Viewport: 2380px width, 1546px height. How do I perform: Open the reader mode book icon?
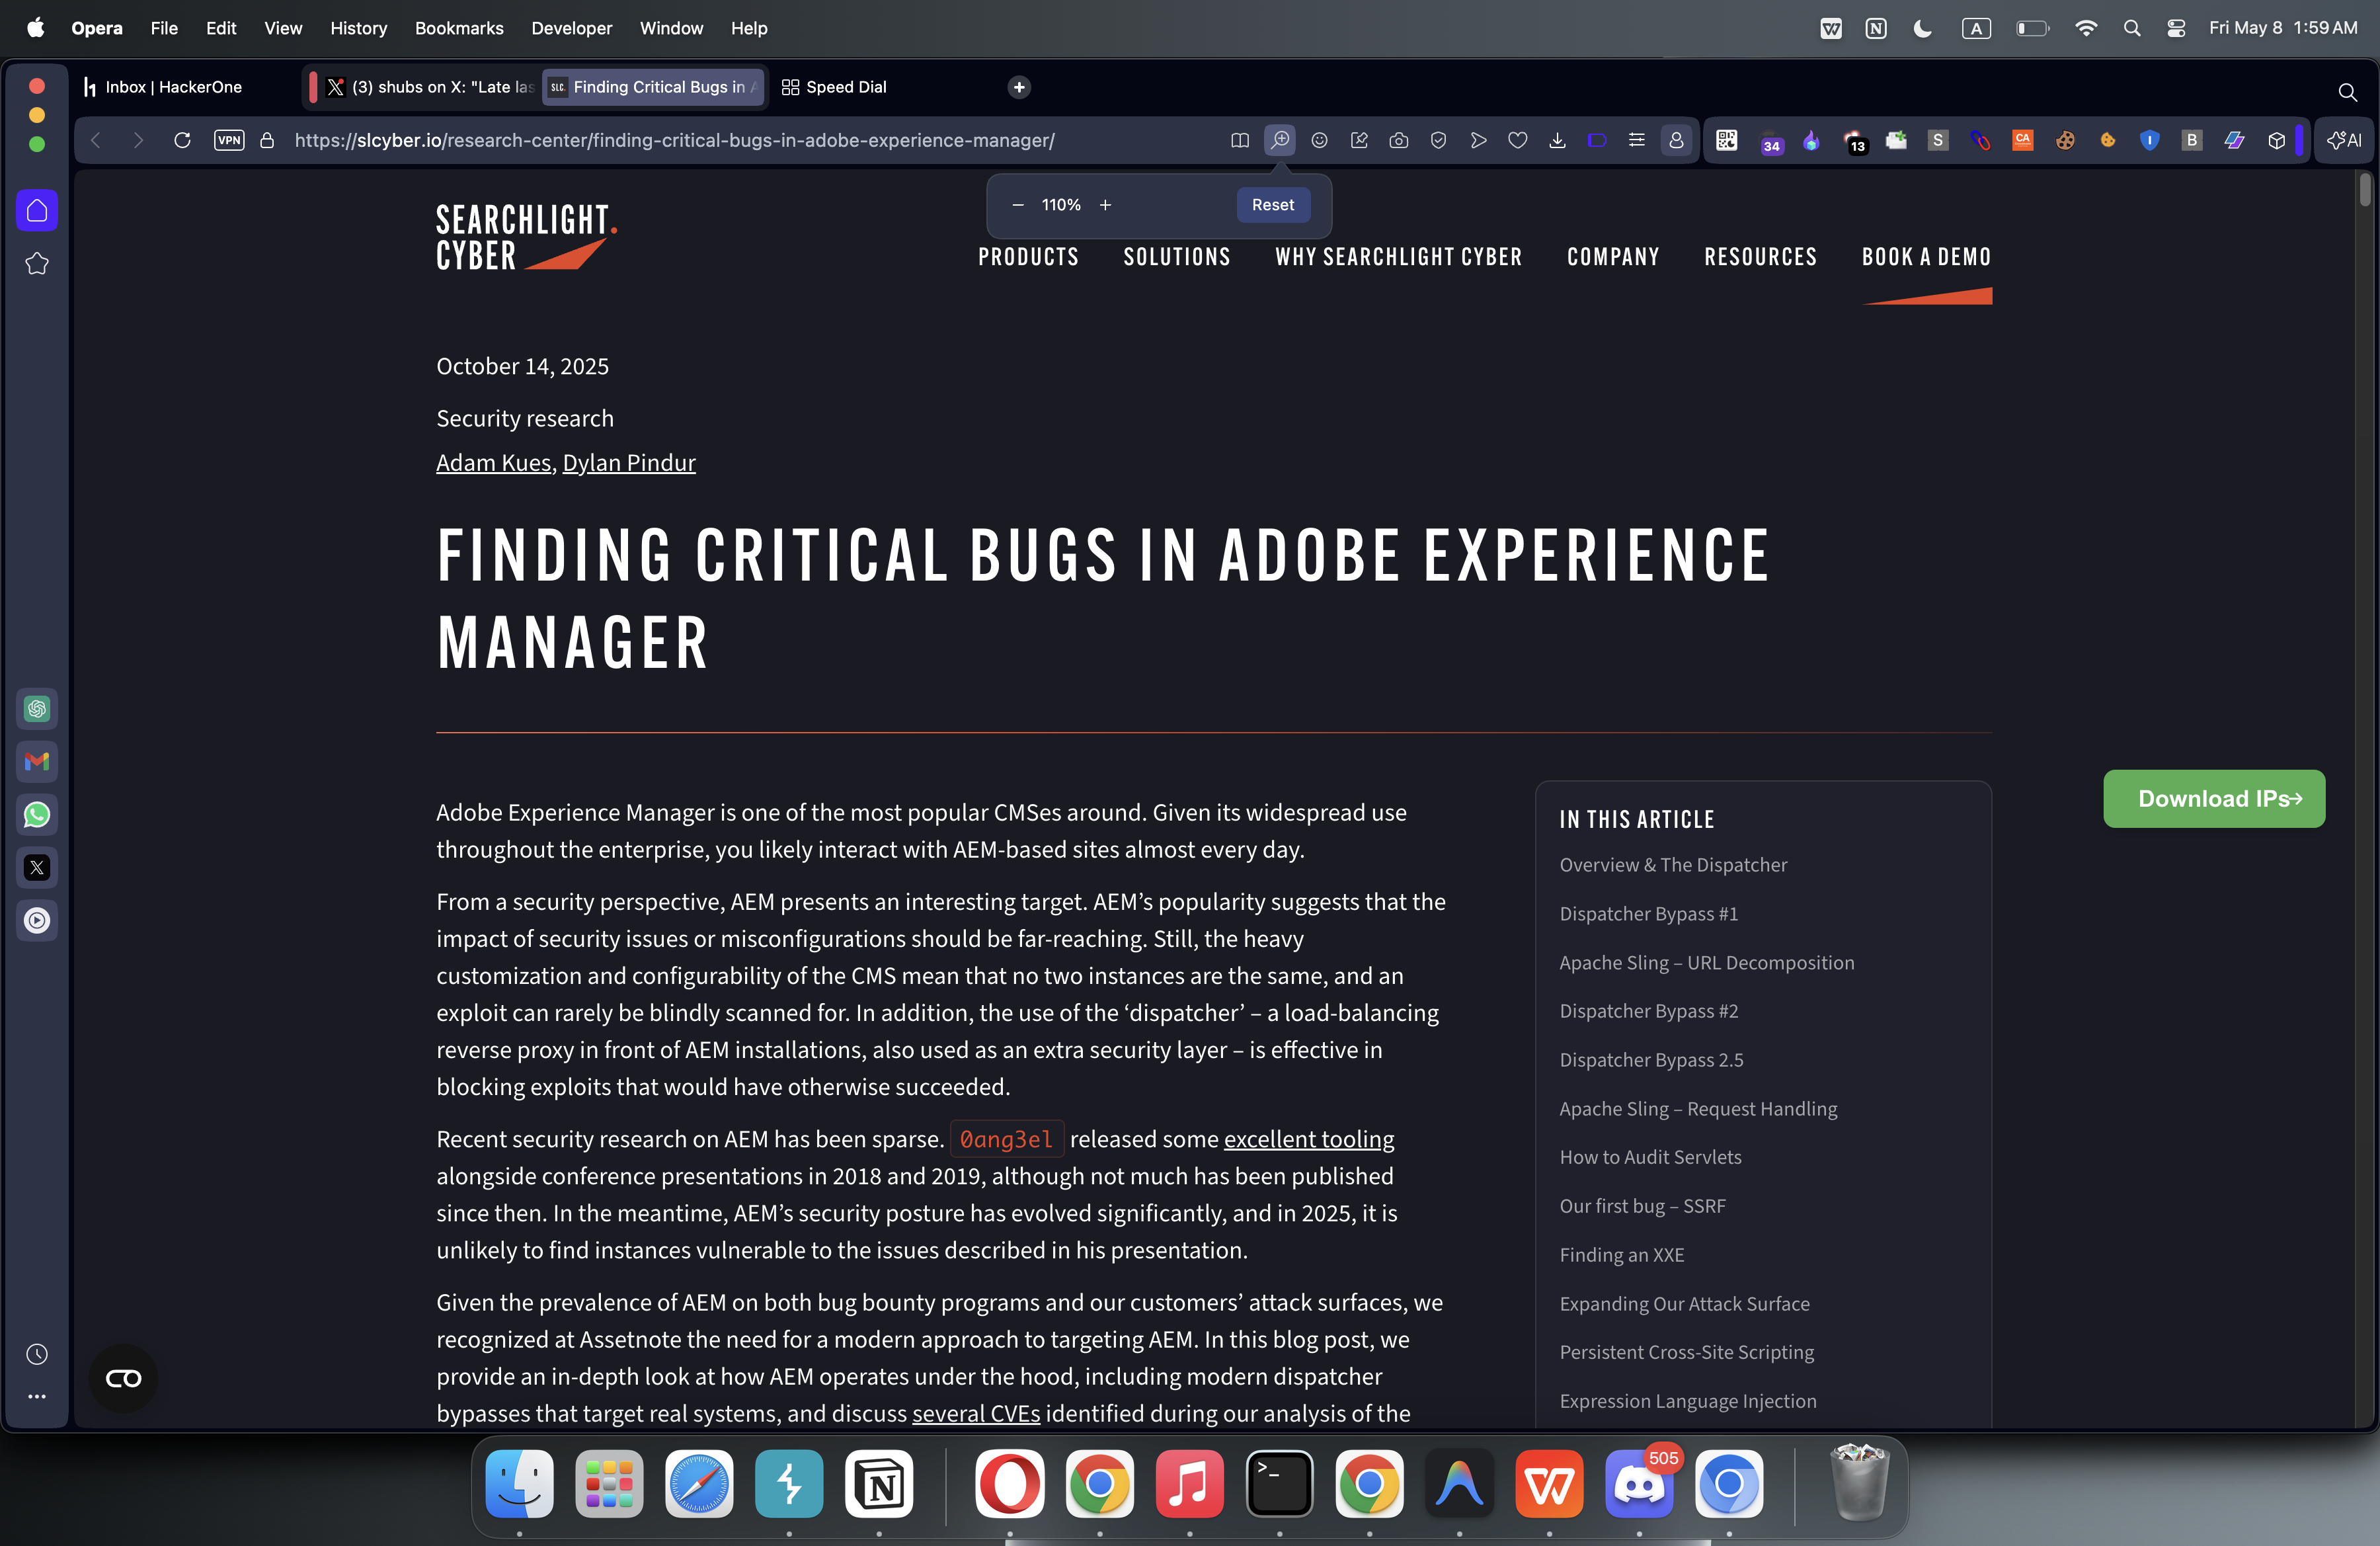[x=1240, y=140]
